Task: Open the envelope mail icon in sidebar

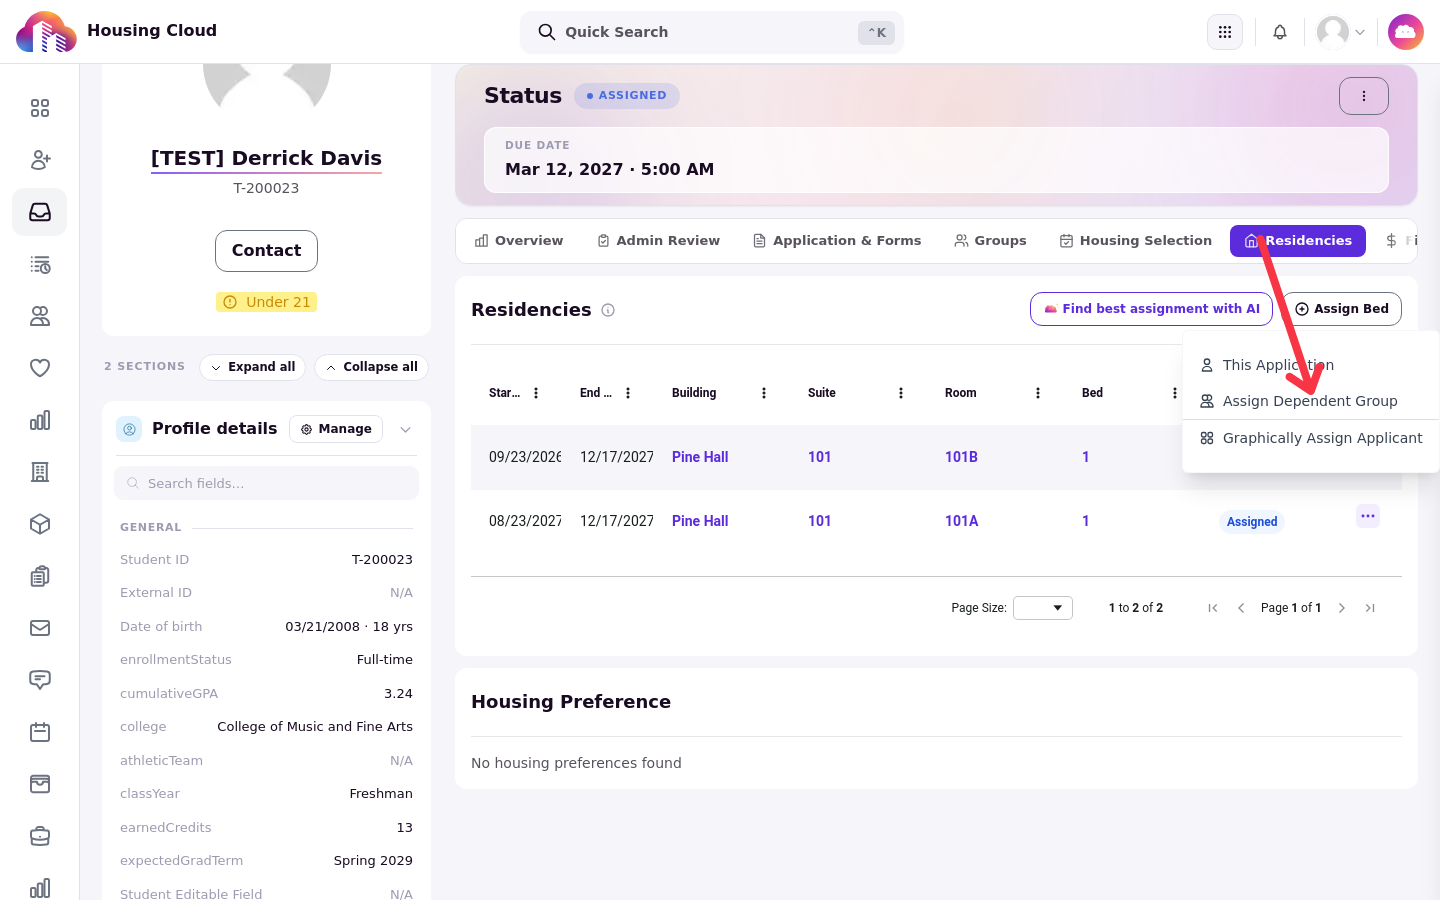Action: pos(40,628)
